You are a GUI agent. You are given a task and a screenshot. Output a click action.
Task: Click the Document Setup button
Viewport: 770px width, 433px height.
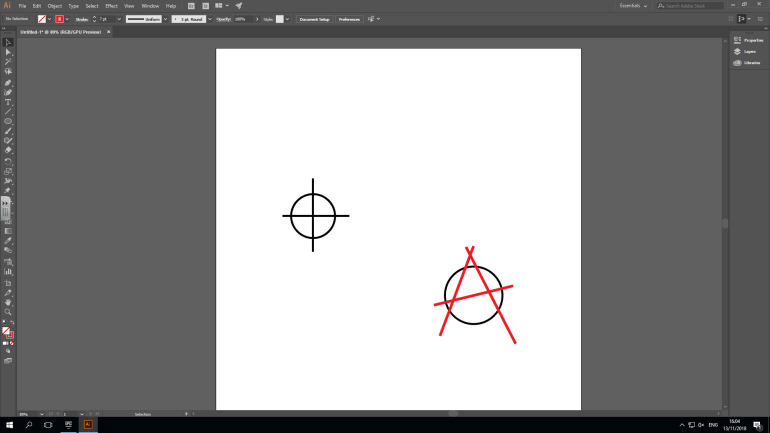[314, 19]
